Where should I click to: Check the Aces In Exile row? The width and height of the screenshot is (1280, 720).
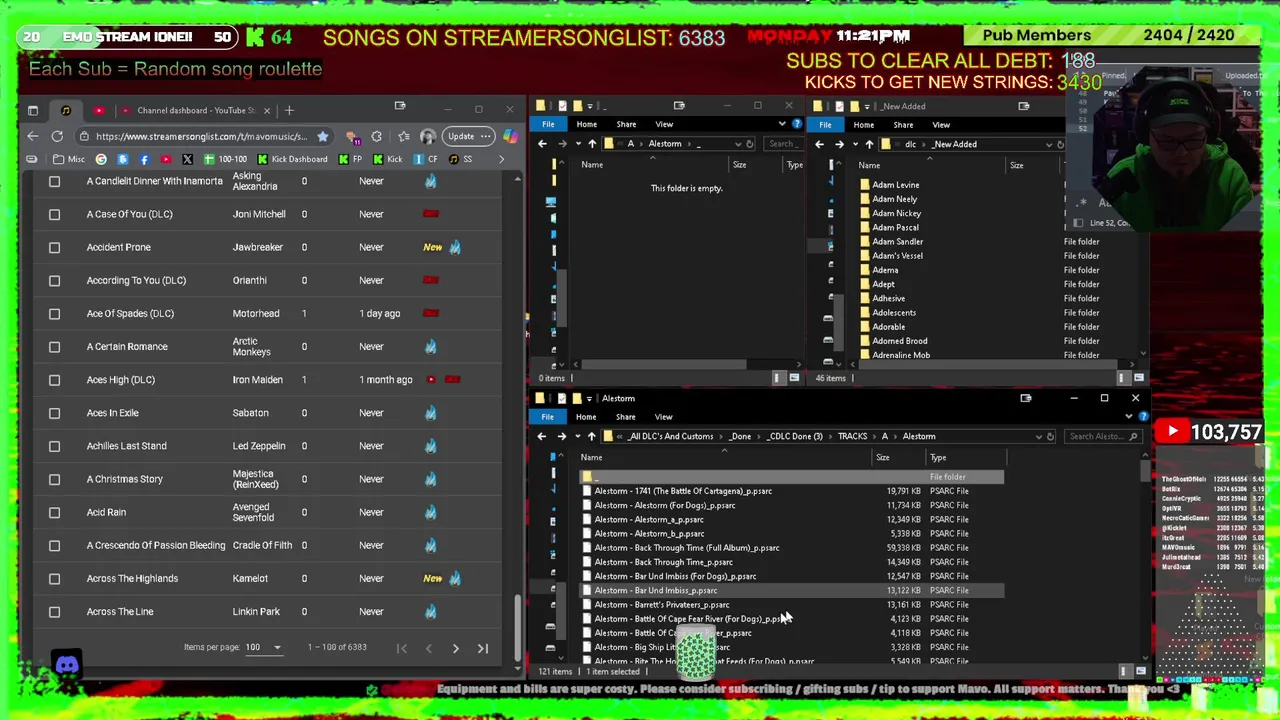point(55,413)
